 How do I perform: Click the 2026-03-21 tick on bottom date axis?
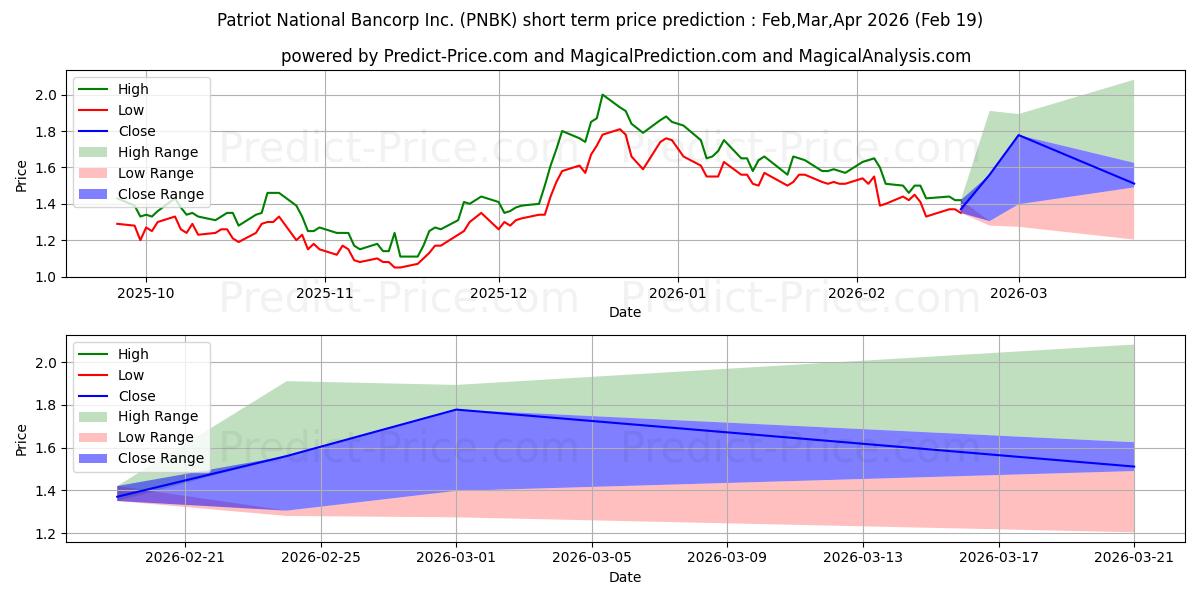1134,556
